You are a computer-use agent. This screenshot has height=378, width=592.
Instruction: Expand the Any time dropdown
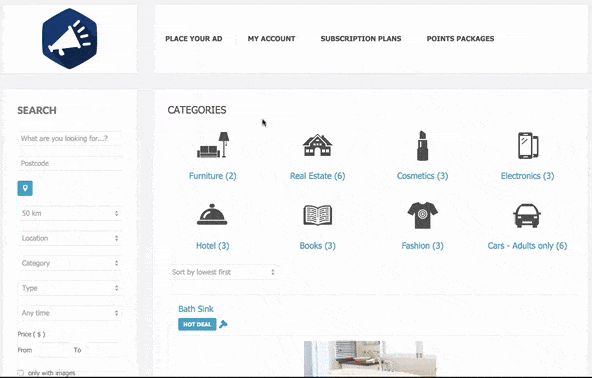pyautogui.click(x=70, y=313)
